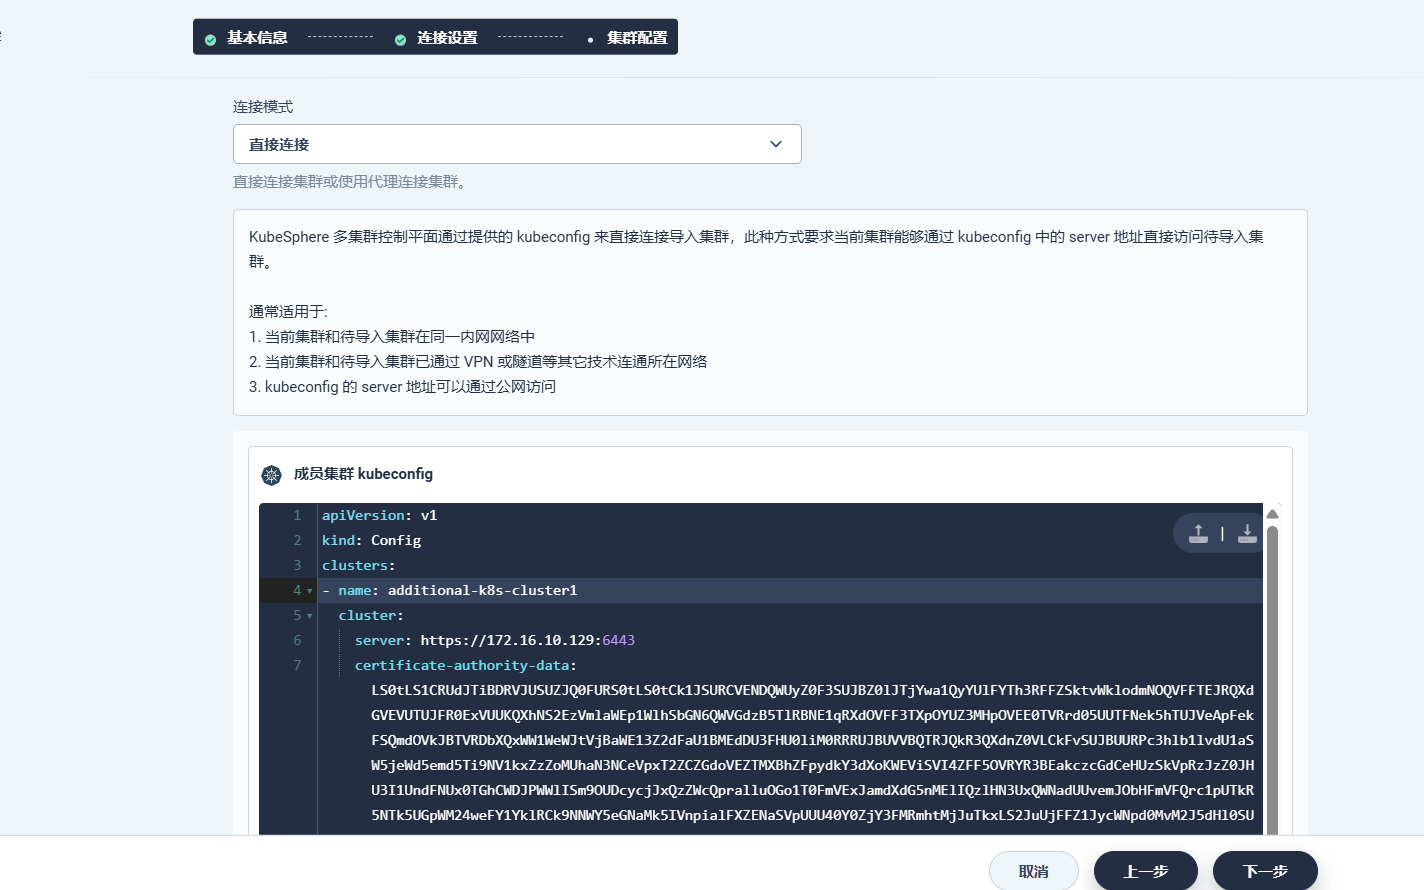Click the download kubeconfig icon in the editor

tap(1247, 533)
